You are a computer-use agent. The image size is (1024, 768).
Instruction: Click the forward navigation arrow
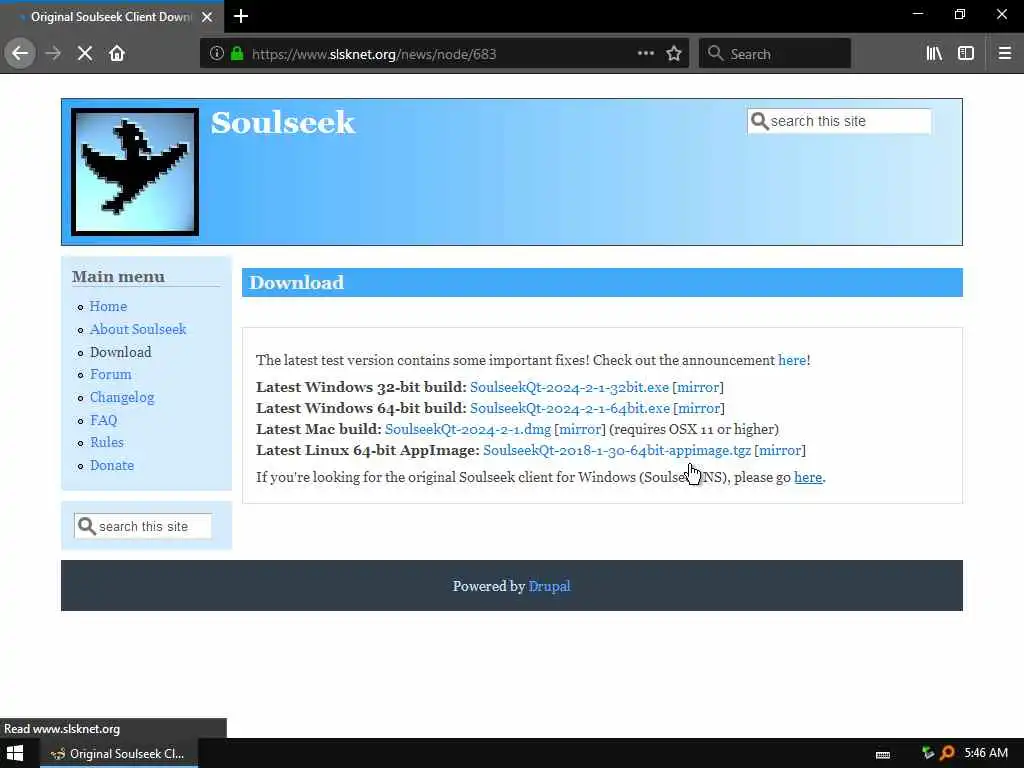click(53, 54)
